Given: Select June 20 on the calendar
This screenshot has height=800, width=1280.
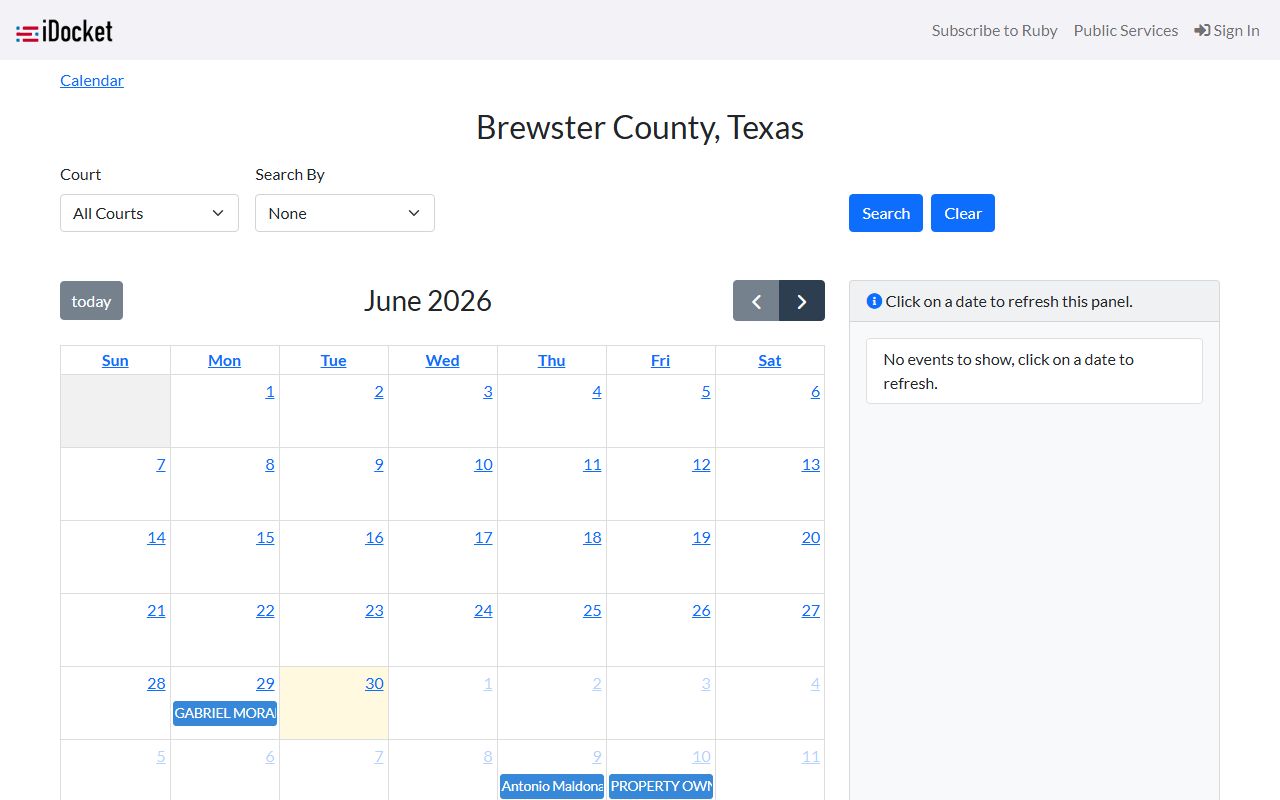Looking at the screenshot, I should (810, 537).
